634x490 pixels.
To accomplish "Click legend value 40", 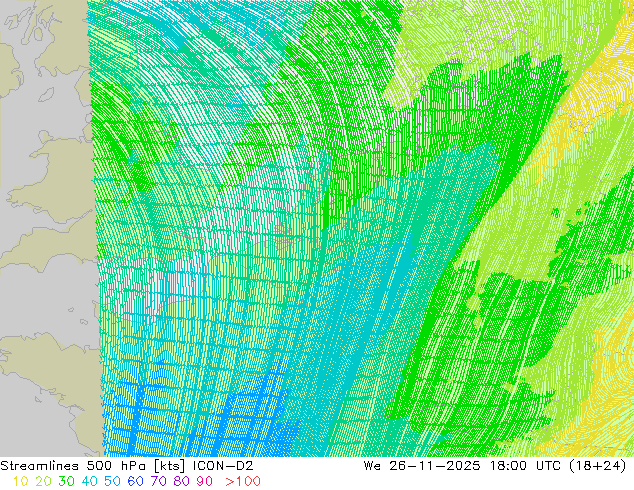I will 89,482.
